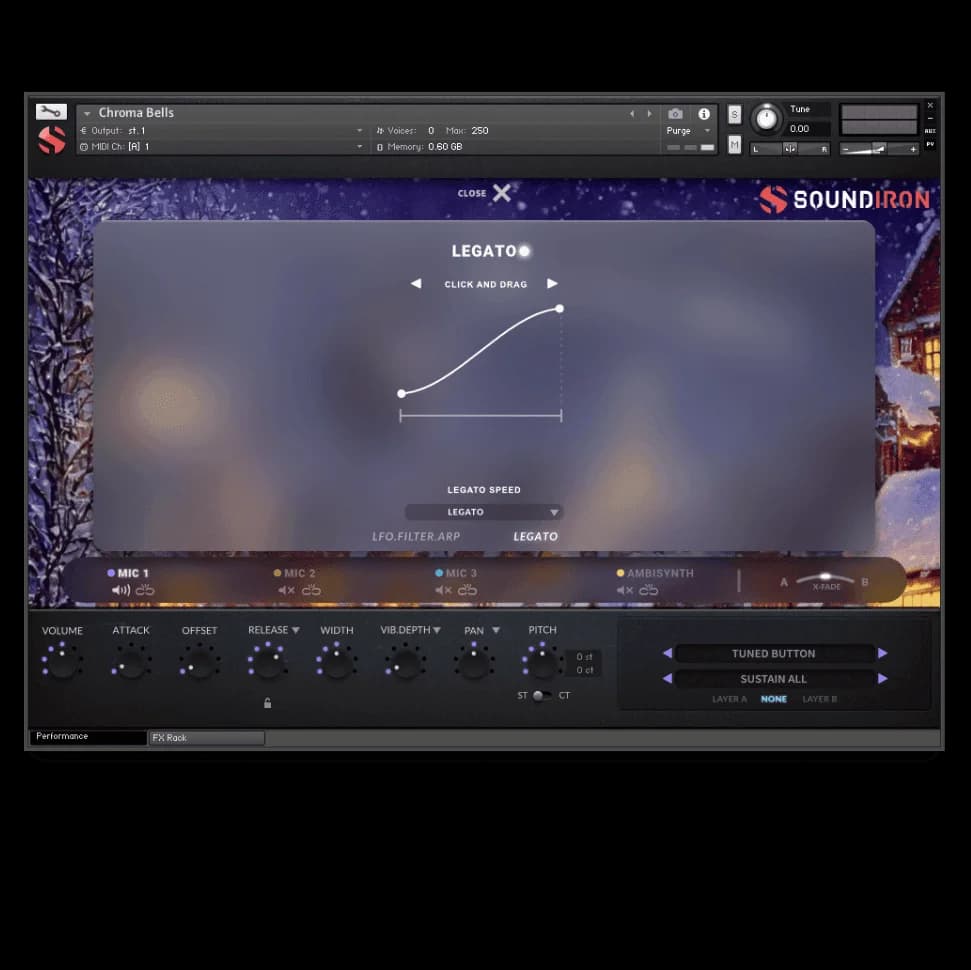
Task: Flip the ST/CT pitch mode switch
Action: pyautogui.click(x=539, y=695)
